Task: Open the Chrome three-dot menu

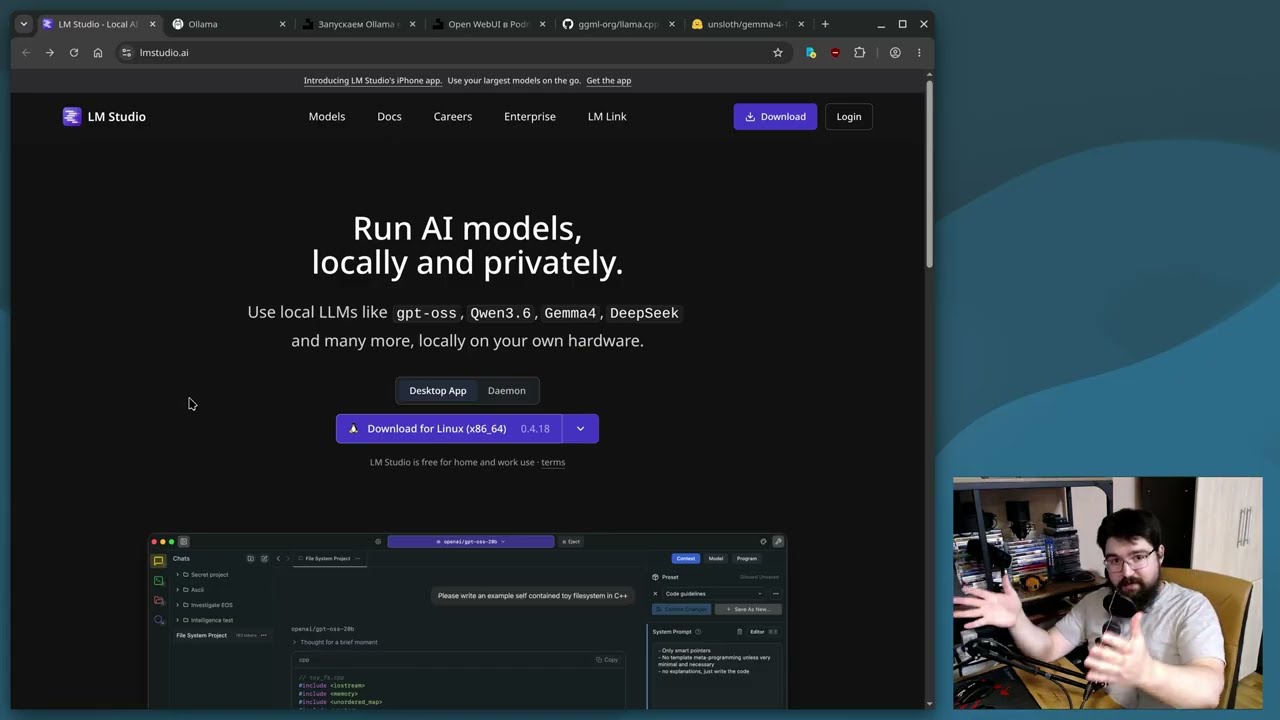Action: pyautogui.click(x=919, y=53)
